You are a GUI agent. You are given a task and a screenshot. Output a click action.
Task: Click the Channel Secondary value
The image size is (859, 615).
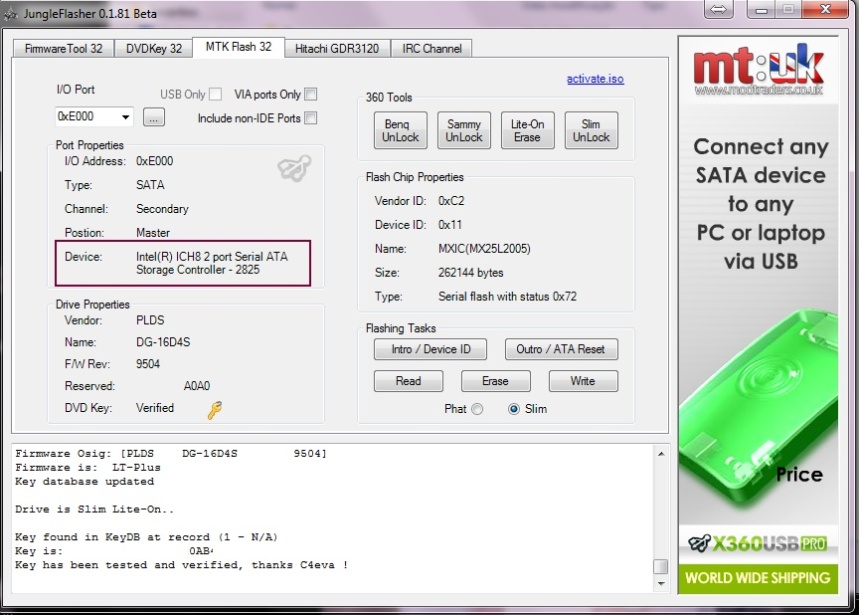(x=162, y=209)
